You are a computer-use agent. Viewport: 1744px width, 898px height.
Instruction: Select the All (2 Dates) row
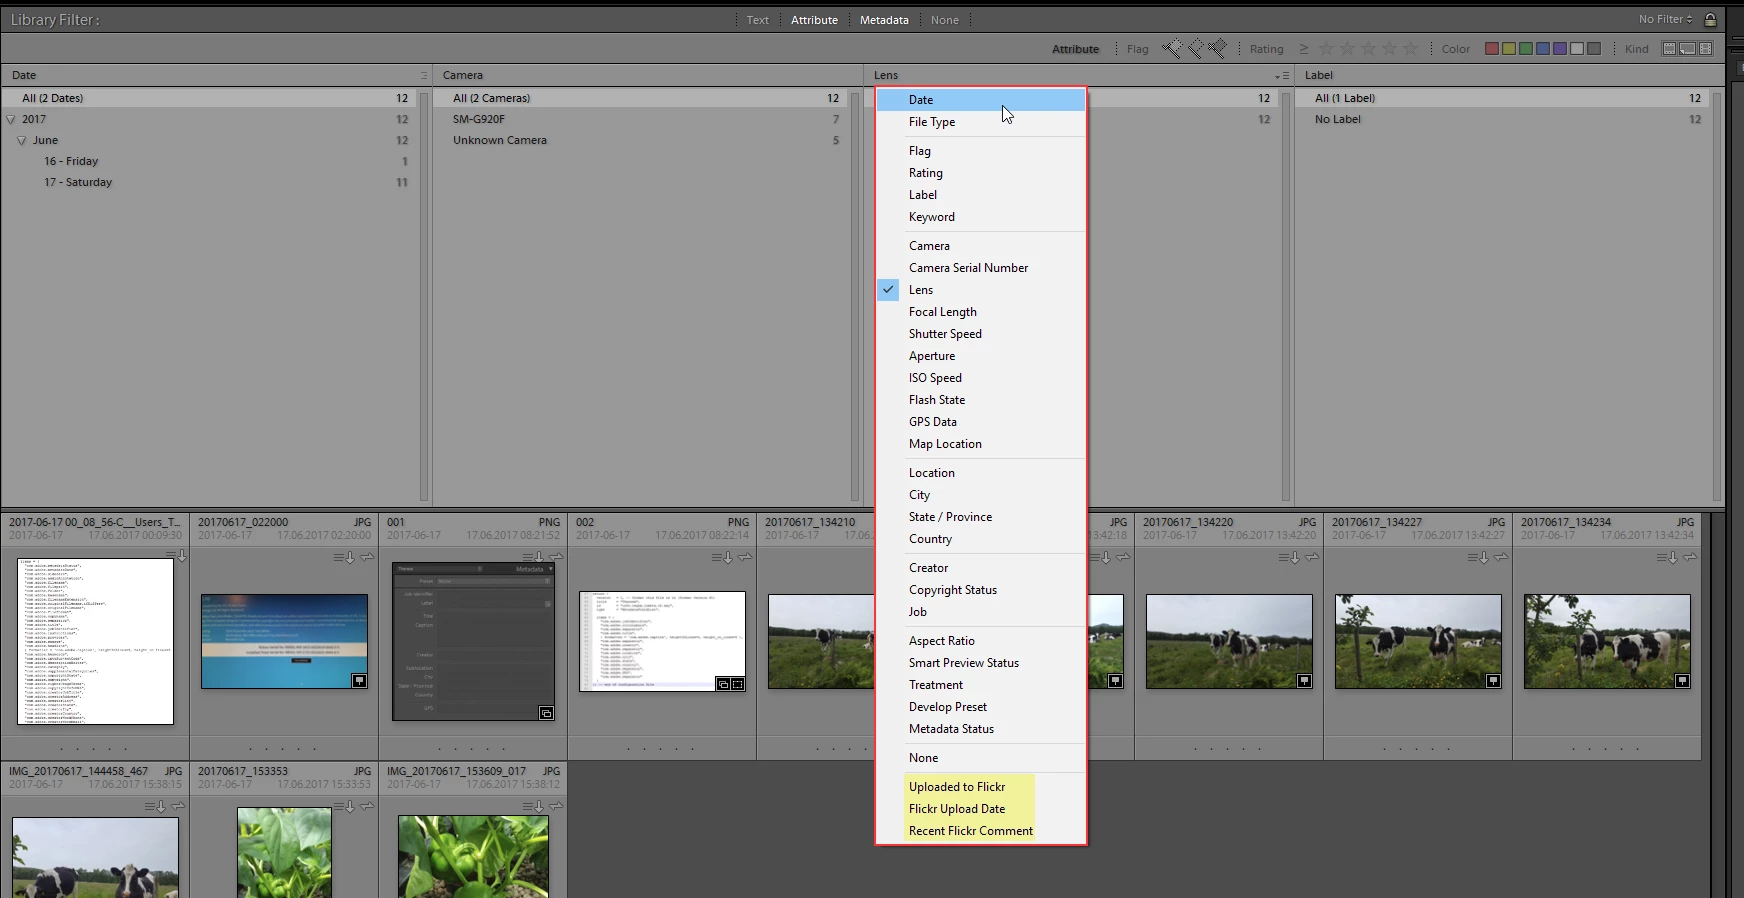click(209, 98)
